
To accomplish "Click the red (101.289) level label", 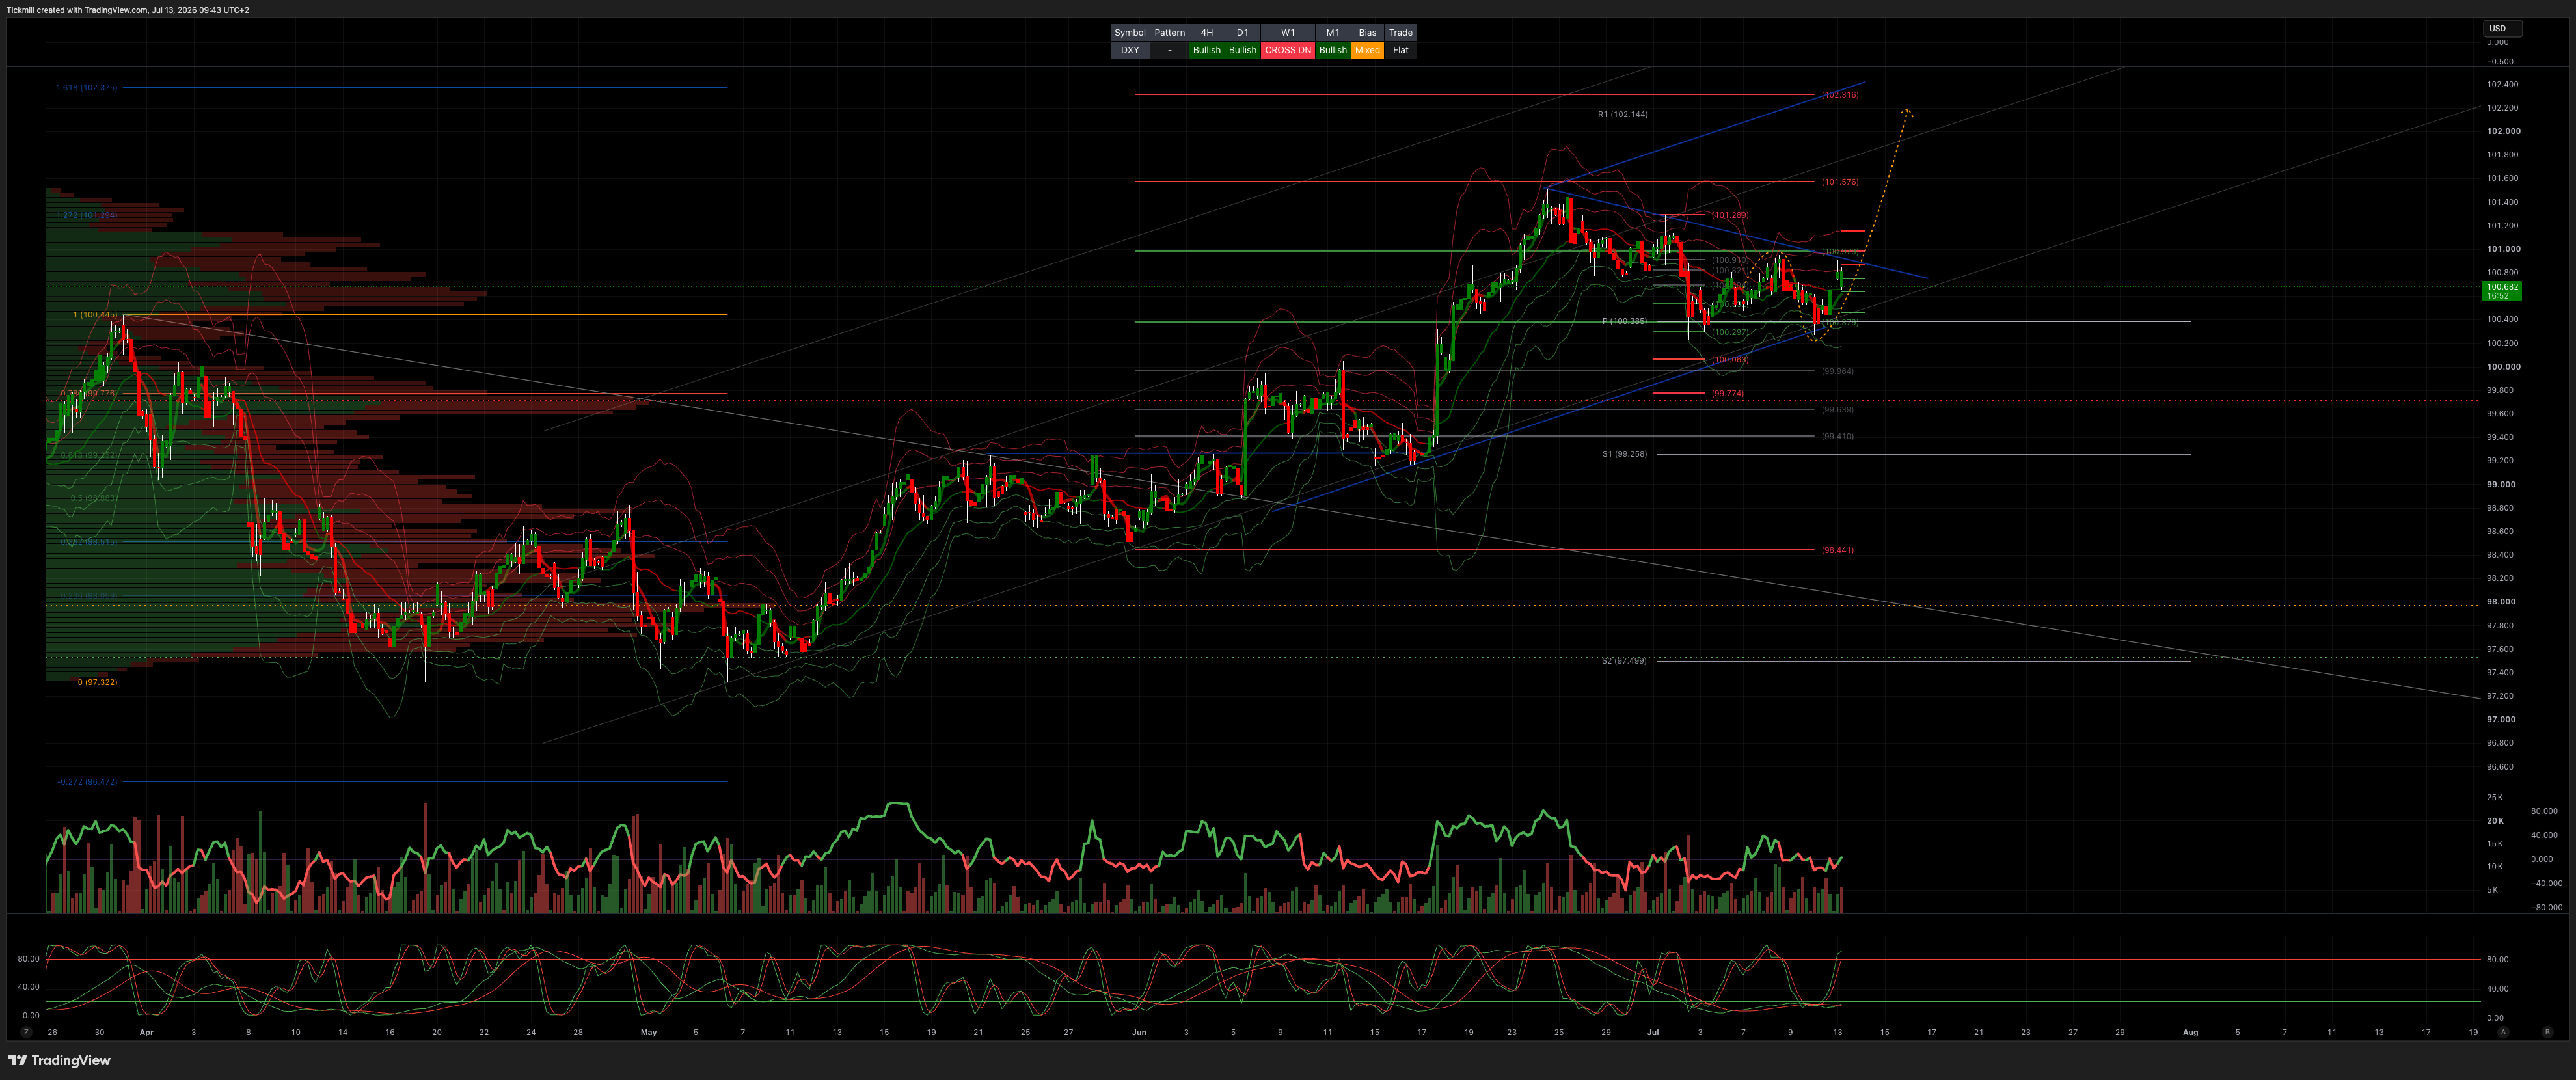I will coord(1730,215).
